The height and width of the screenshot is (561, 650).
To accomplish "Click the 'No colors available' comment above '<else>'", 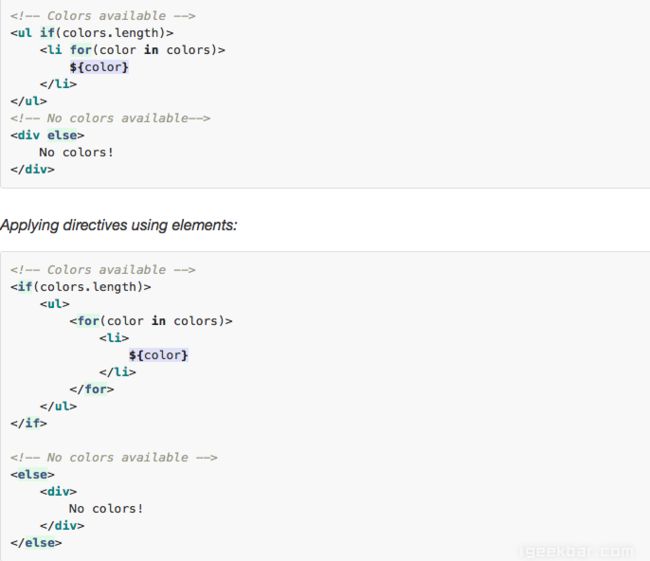I will [114, 457].
